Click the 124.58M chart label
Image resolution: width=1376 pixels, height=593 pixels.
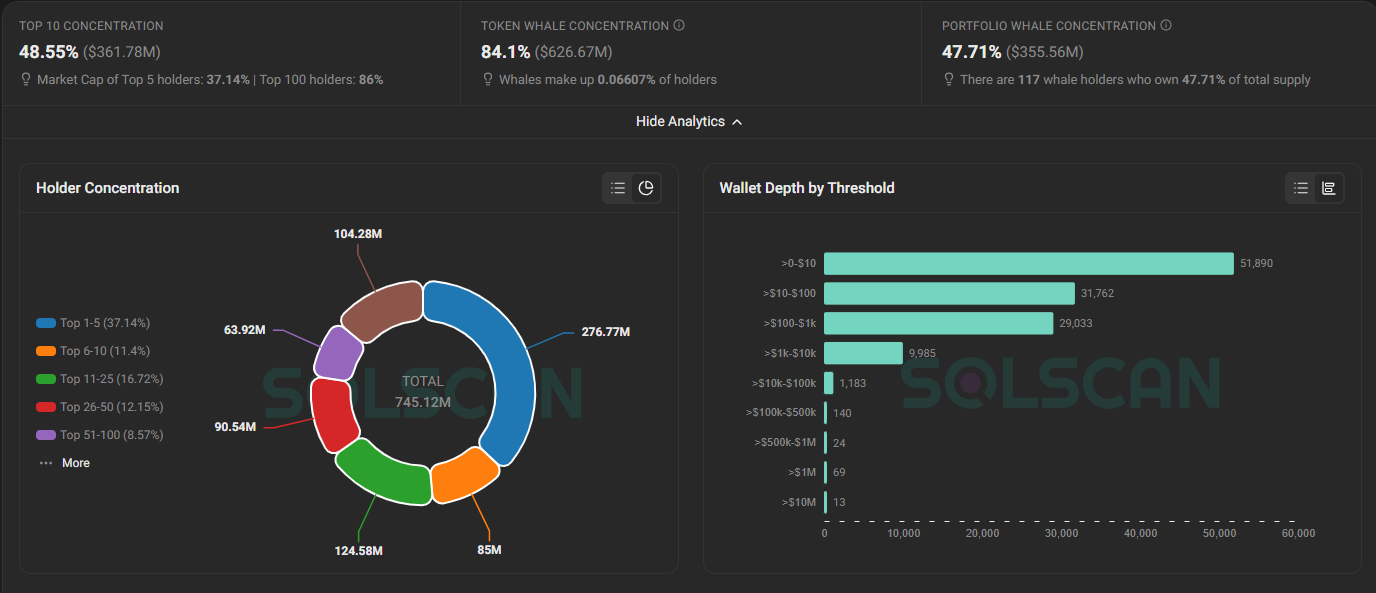pos(358,551)
